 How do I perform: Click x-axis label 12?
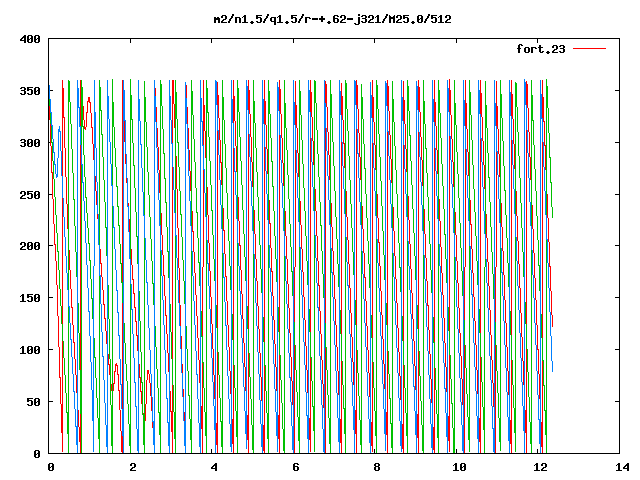540,467
